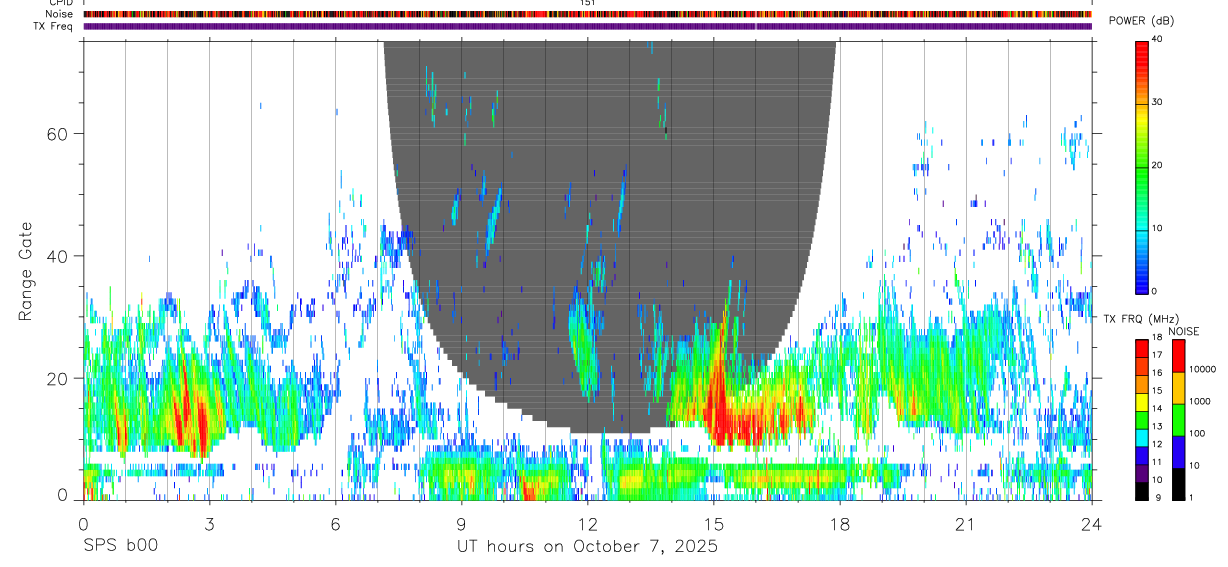The image size is (1228, 567).
Task: Click the green middle of the POWER color bar
Action: 1142,170
